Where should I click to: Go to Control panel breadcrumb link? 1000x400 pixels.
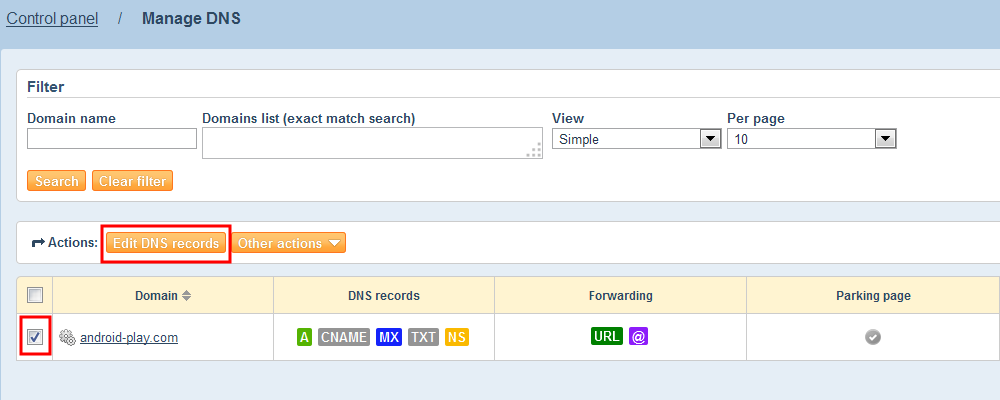[x=52, y=18]
